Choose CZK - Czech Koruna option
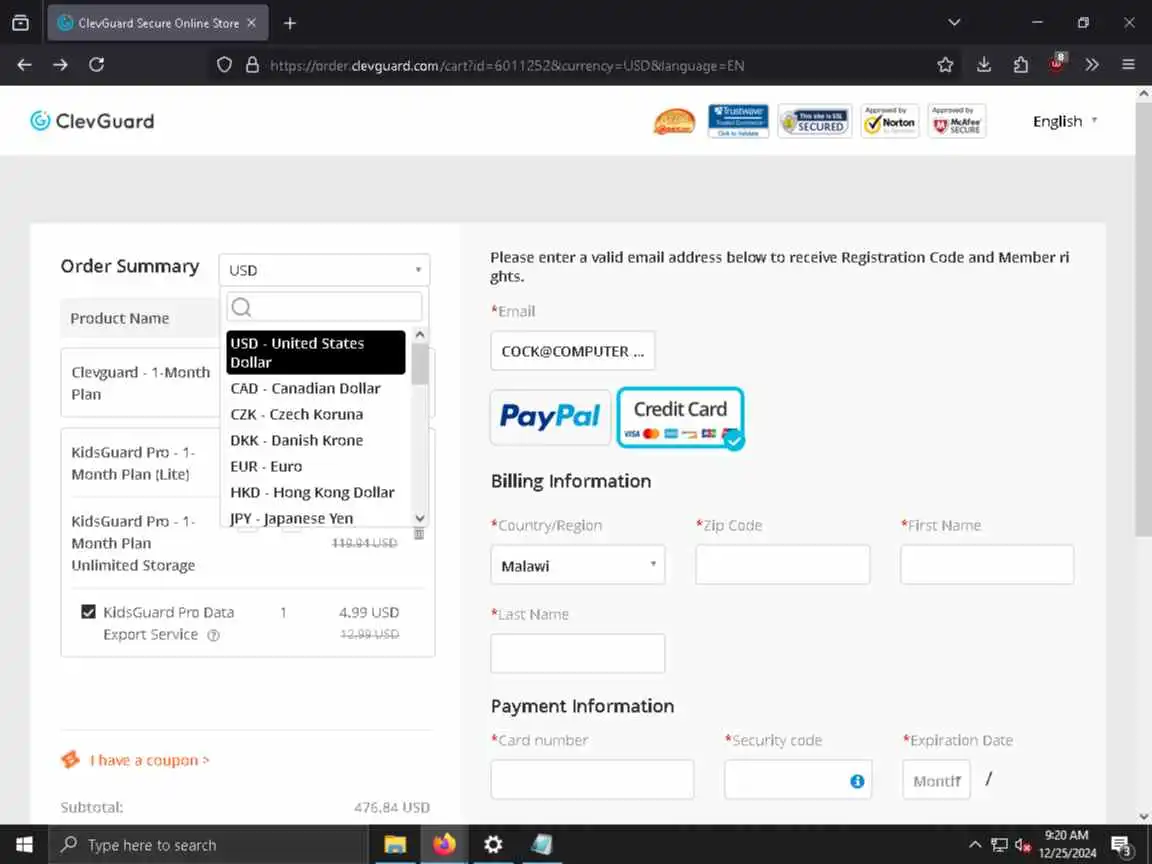This screenshot has width=1152, height=864. tap(316, 414)
